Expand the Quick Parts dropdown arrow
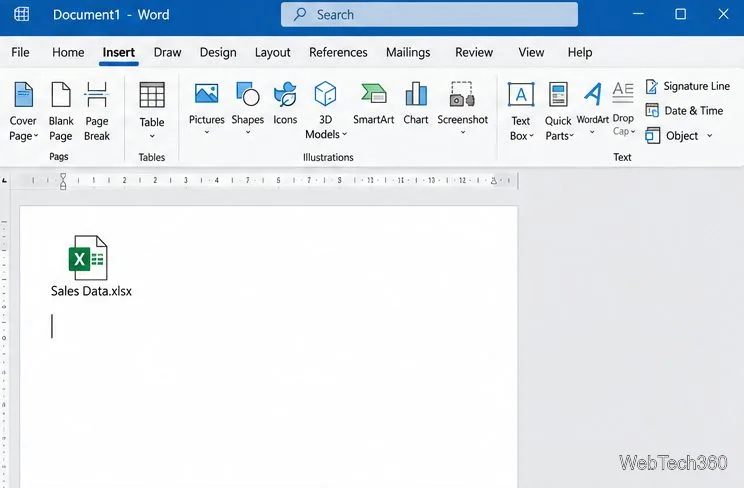This screenshot has height=488, width=744. (572, 136)
